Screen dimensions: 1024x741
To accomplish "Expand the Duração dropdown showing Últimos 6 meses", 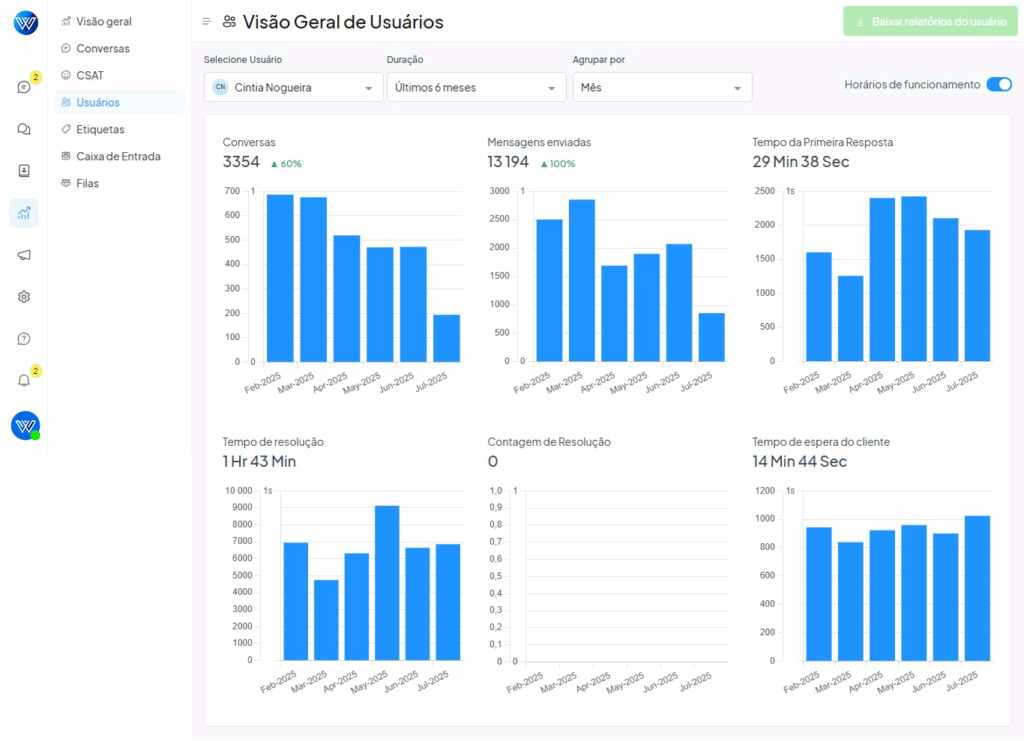I will 476,88.
